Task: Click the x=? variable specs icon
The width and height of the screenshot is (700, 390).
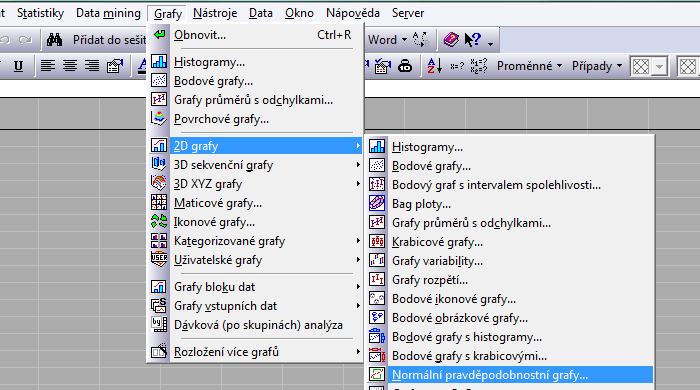Action: 457,66
